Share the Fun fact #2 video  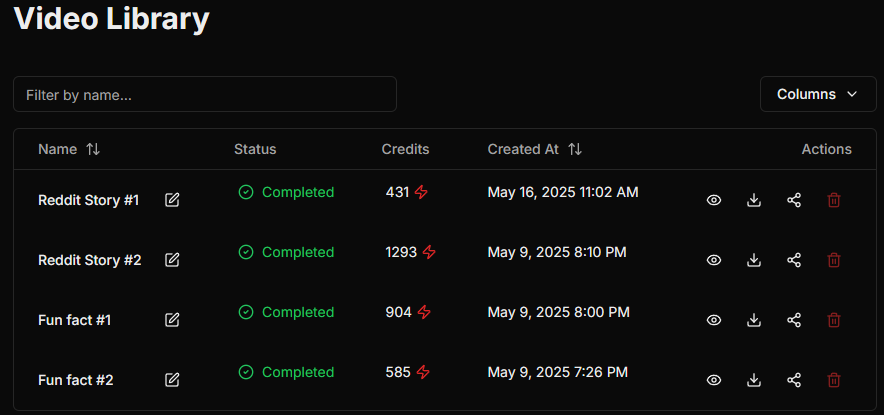[794, 380]
